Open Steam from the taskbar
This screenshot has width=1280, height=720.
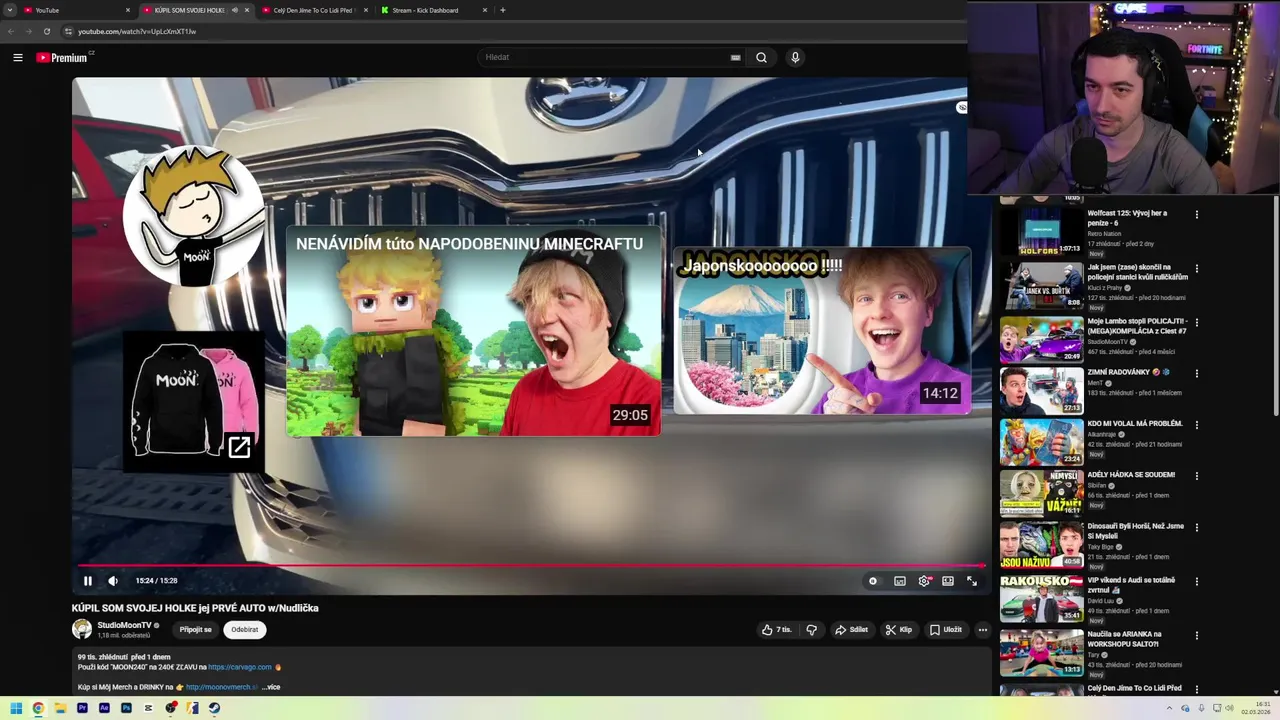point(214,708)
